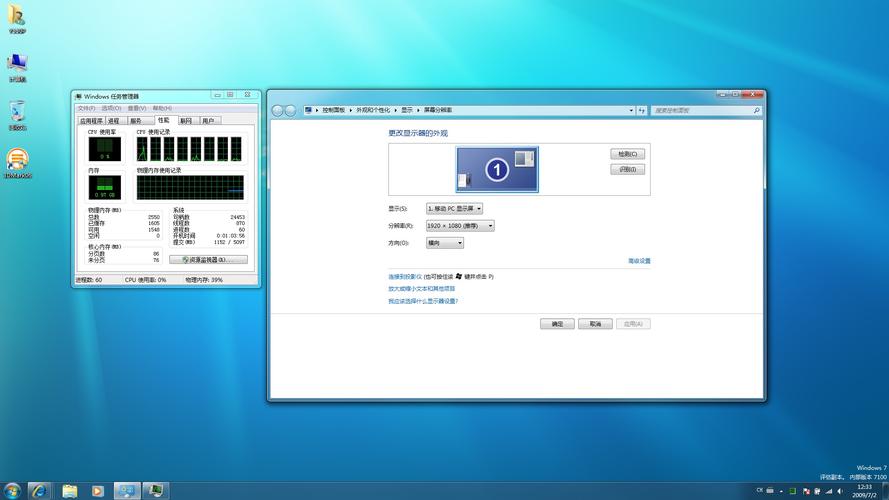The width and height of the screenshot is (889, 500).
Task: Open the Computer desktop icon
Action: [17, 64]
